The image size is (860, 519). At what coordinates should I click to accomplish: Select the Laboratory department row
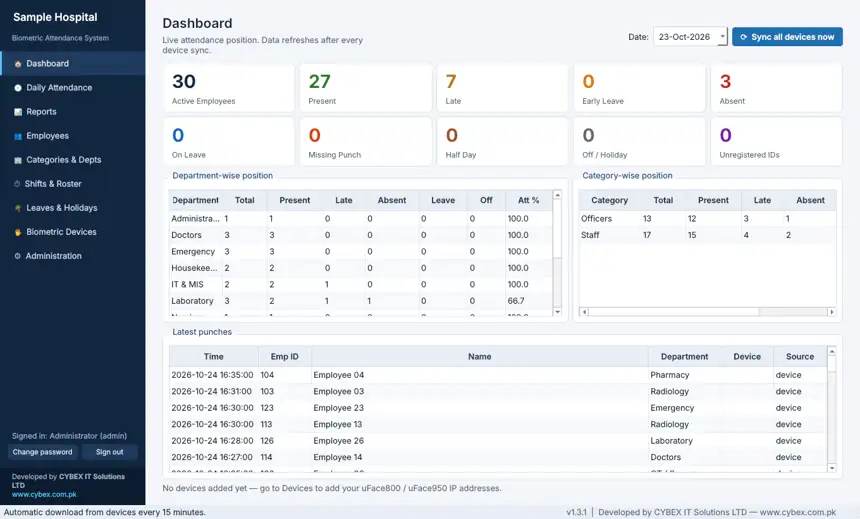point(361,301)
